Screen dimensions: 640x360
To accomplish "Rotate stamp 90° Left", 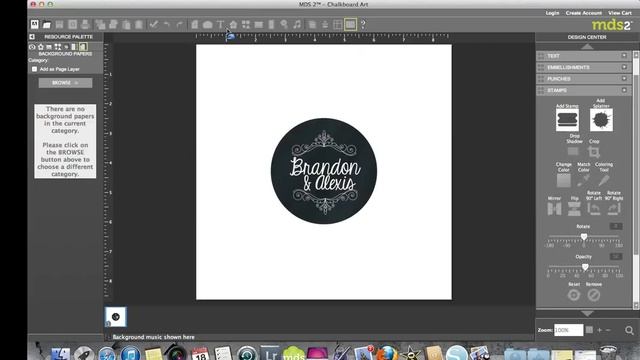I will pyautogui.click(x=593, y=209).
